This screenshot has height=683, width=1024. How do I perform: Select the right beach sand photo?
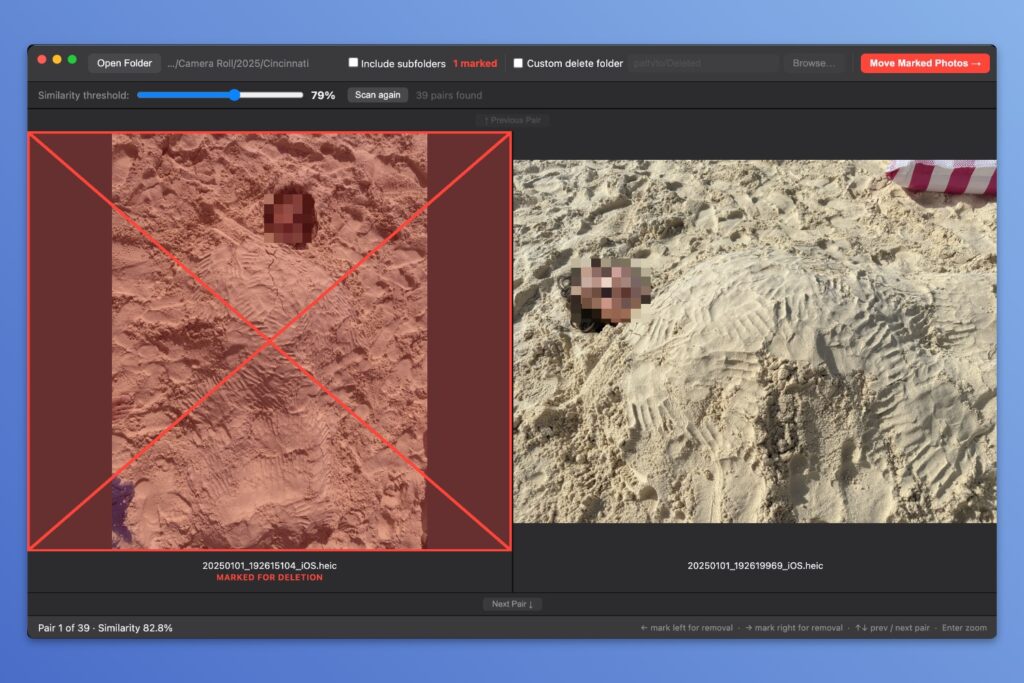[x=754, y=341]
